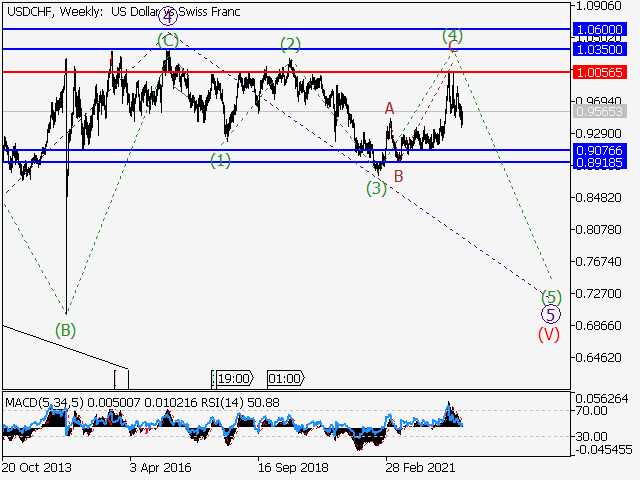The height and width of the screenshot is (480, 640).
Task: Click the green (C) wave label
Action: point(168,40)
